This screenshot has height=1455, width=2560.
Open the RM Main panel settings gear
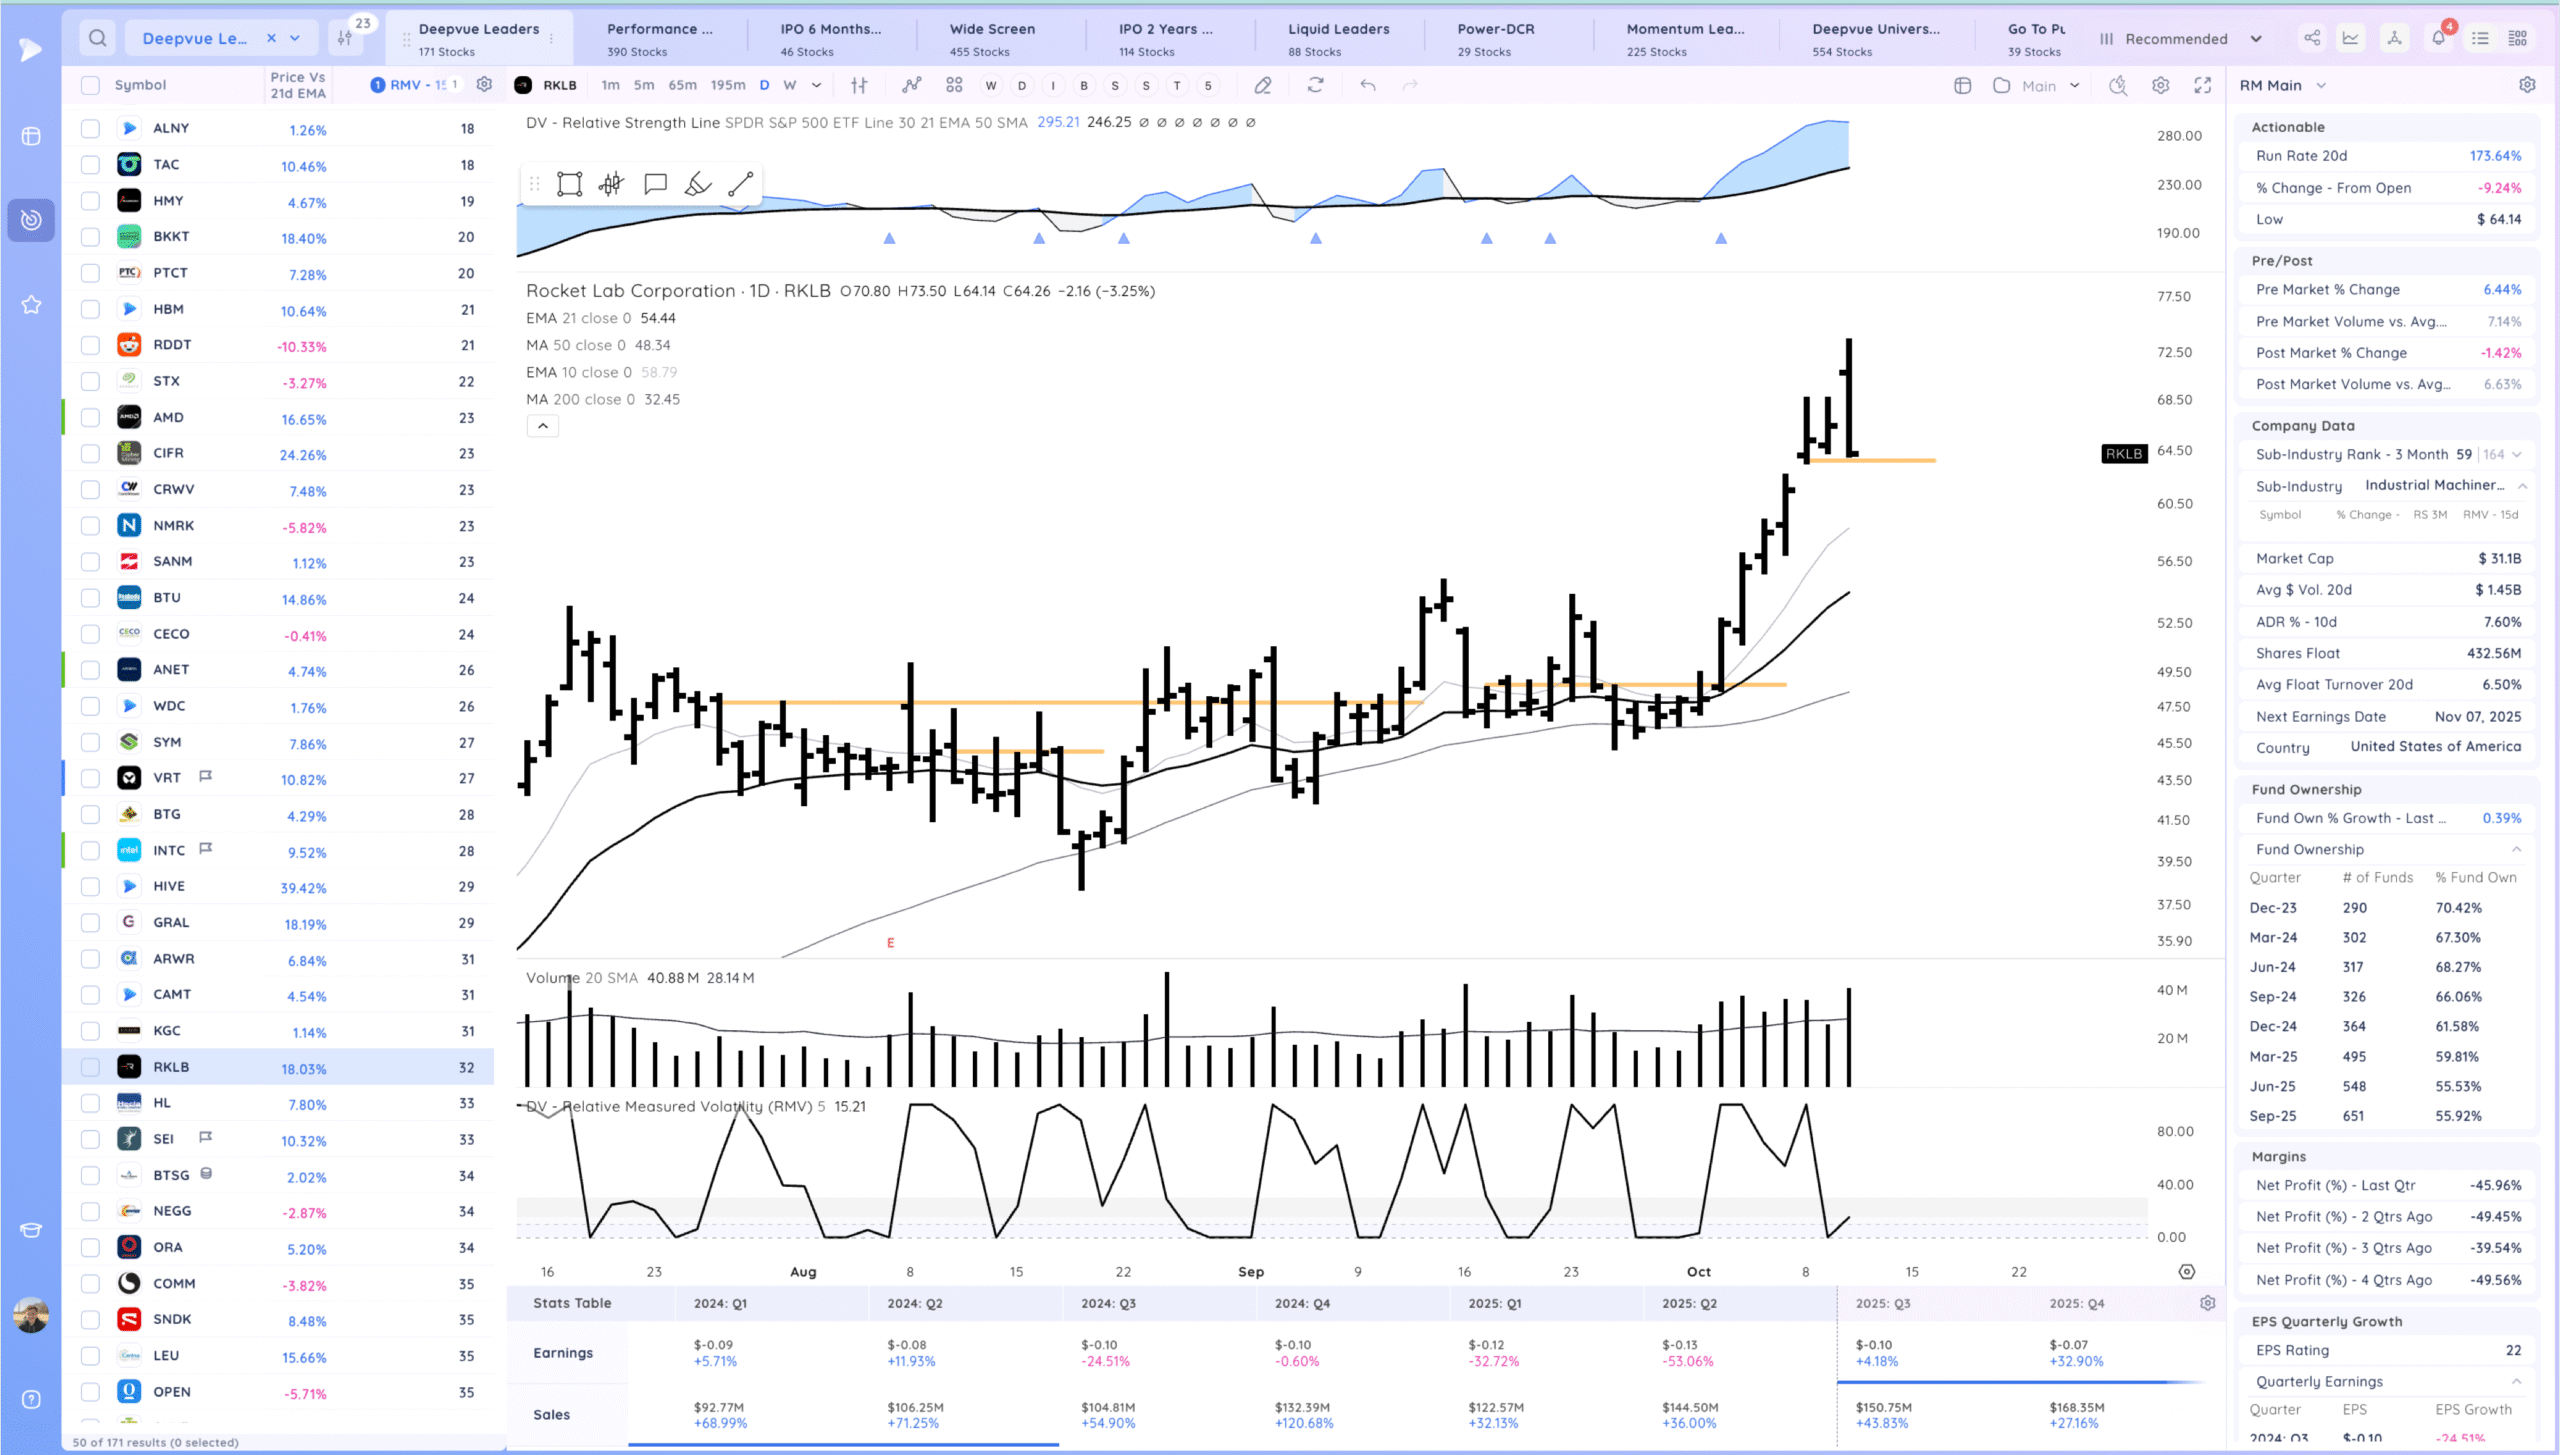coord(2527,85)
